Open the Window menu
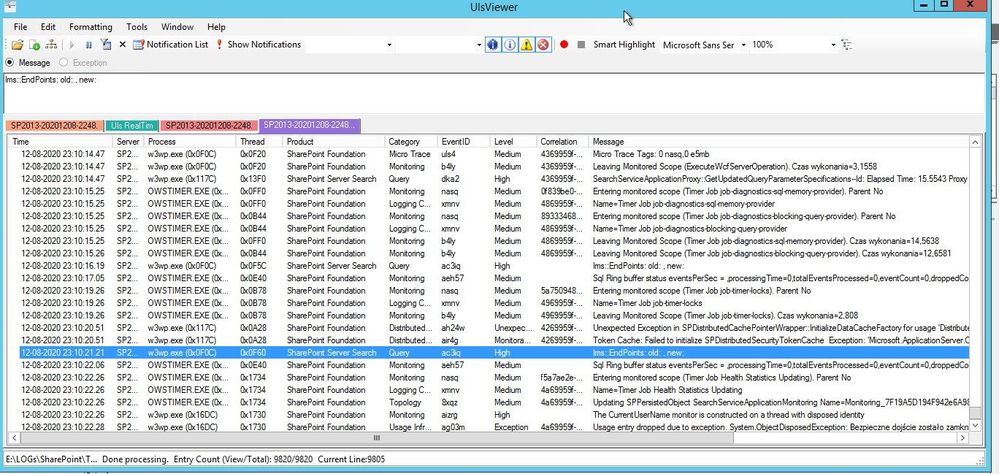999x474 pixels. point(177,27)
